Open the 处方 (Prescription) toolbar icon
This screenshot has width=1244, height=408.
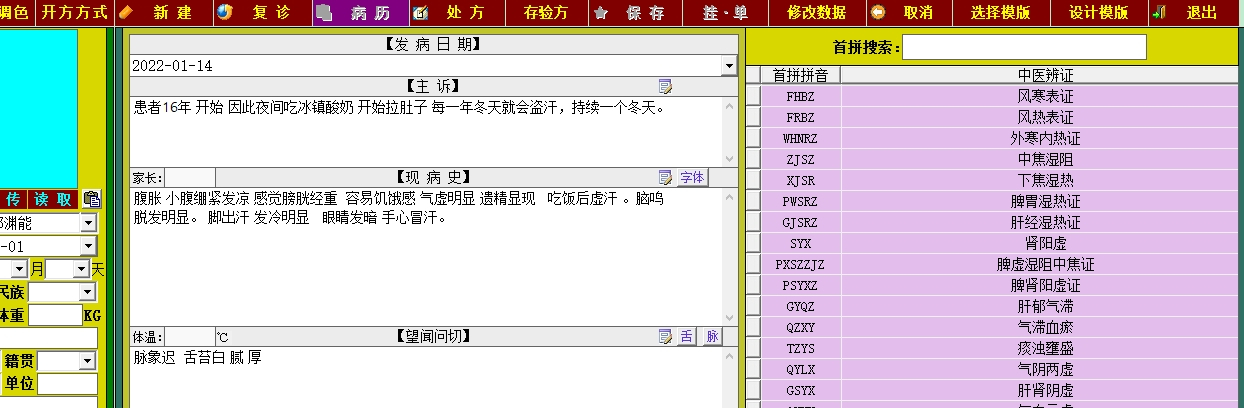(x=422, y=13)
